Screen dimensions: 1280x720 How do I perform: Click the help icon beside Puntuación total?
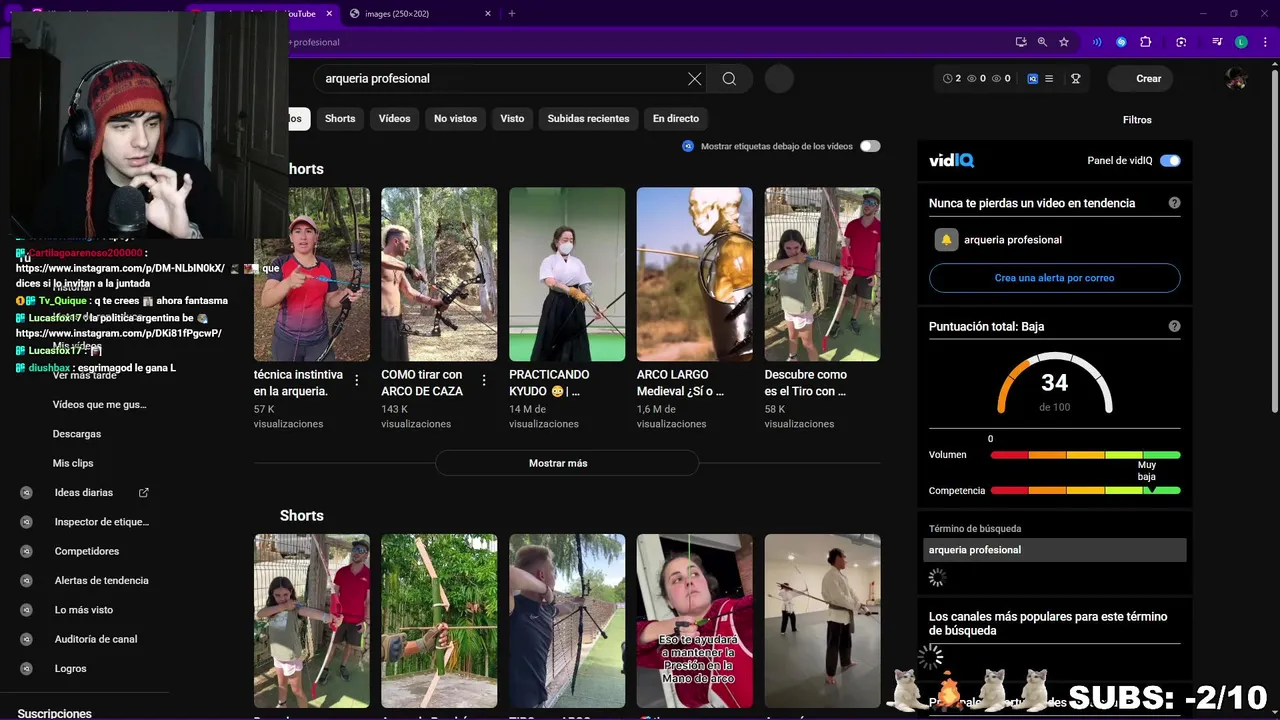1174,326
